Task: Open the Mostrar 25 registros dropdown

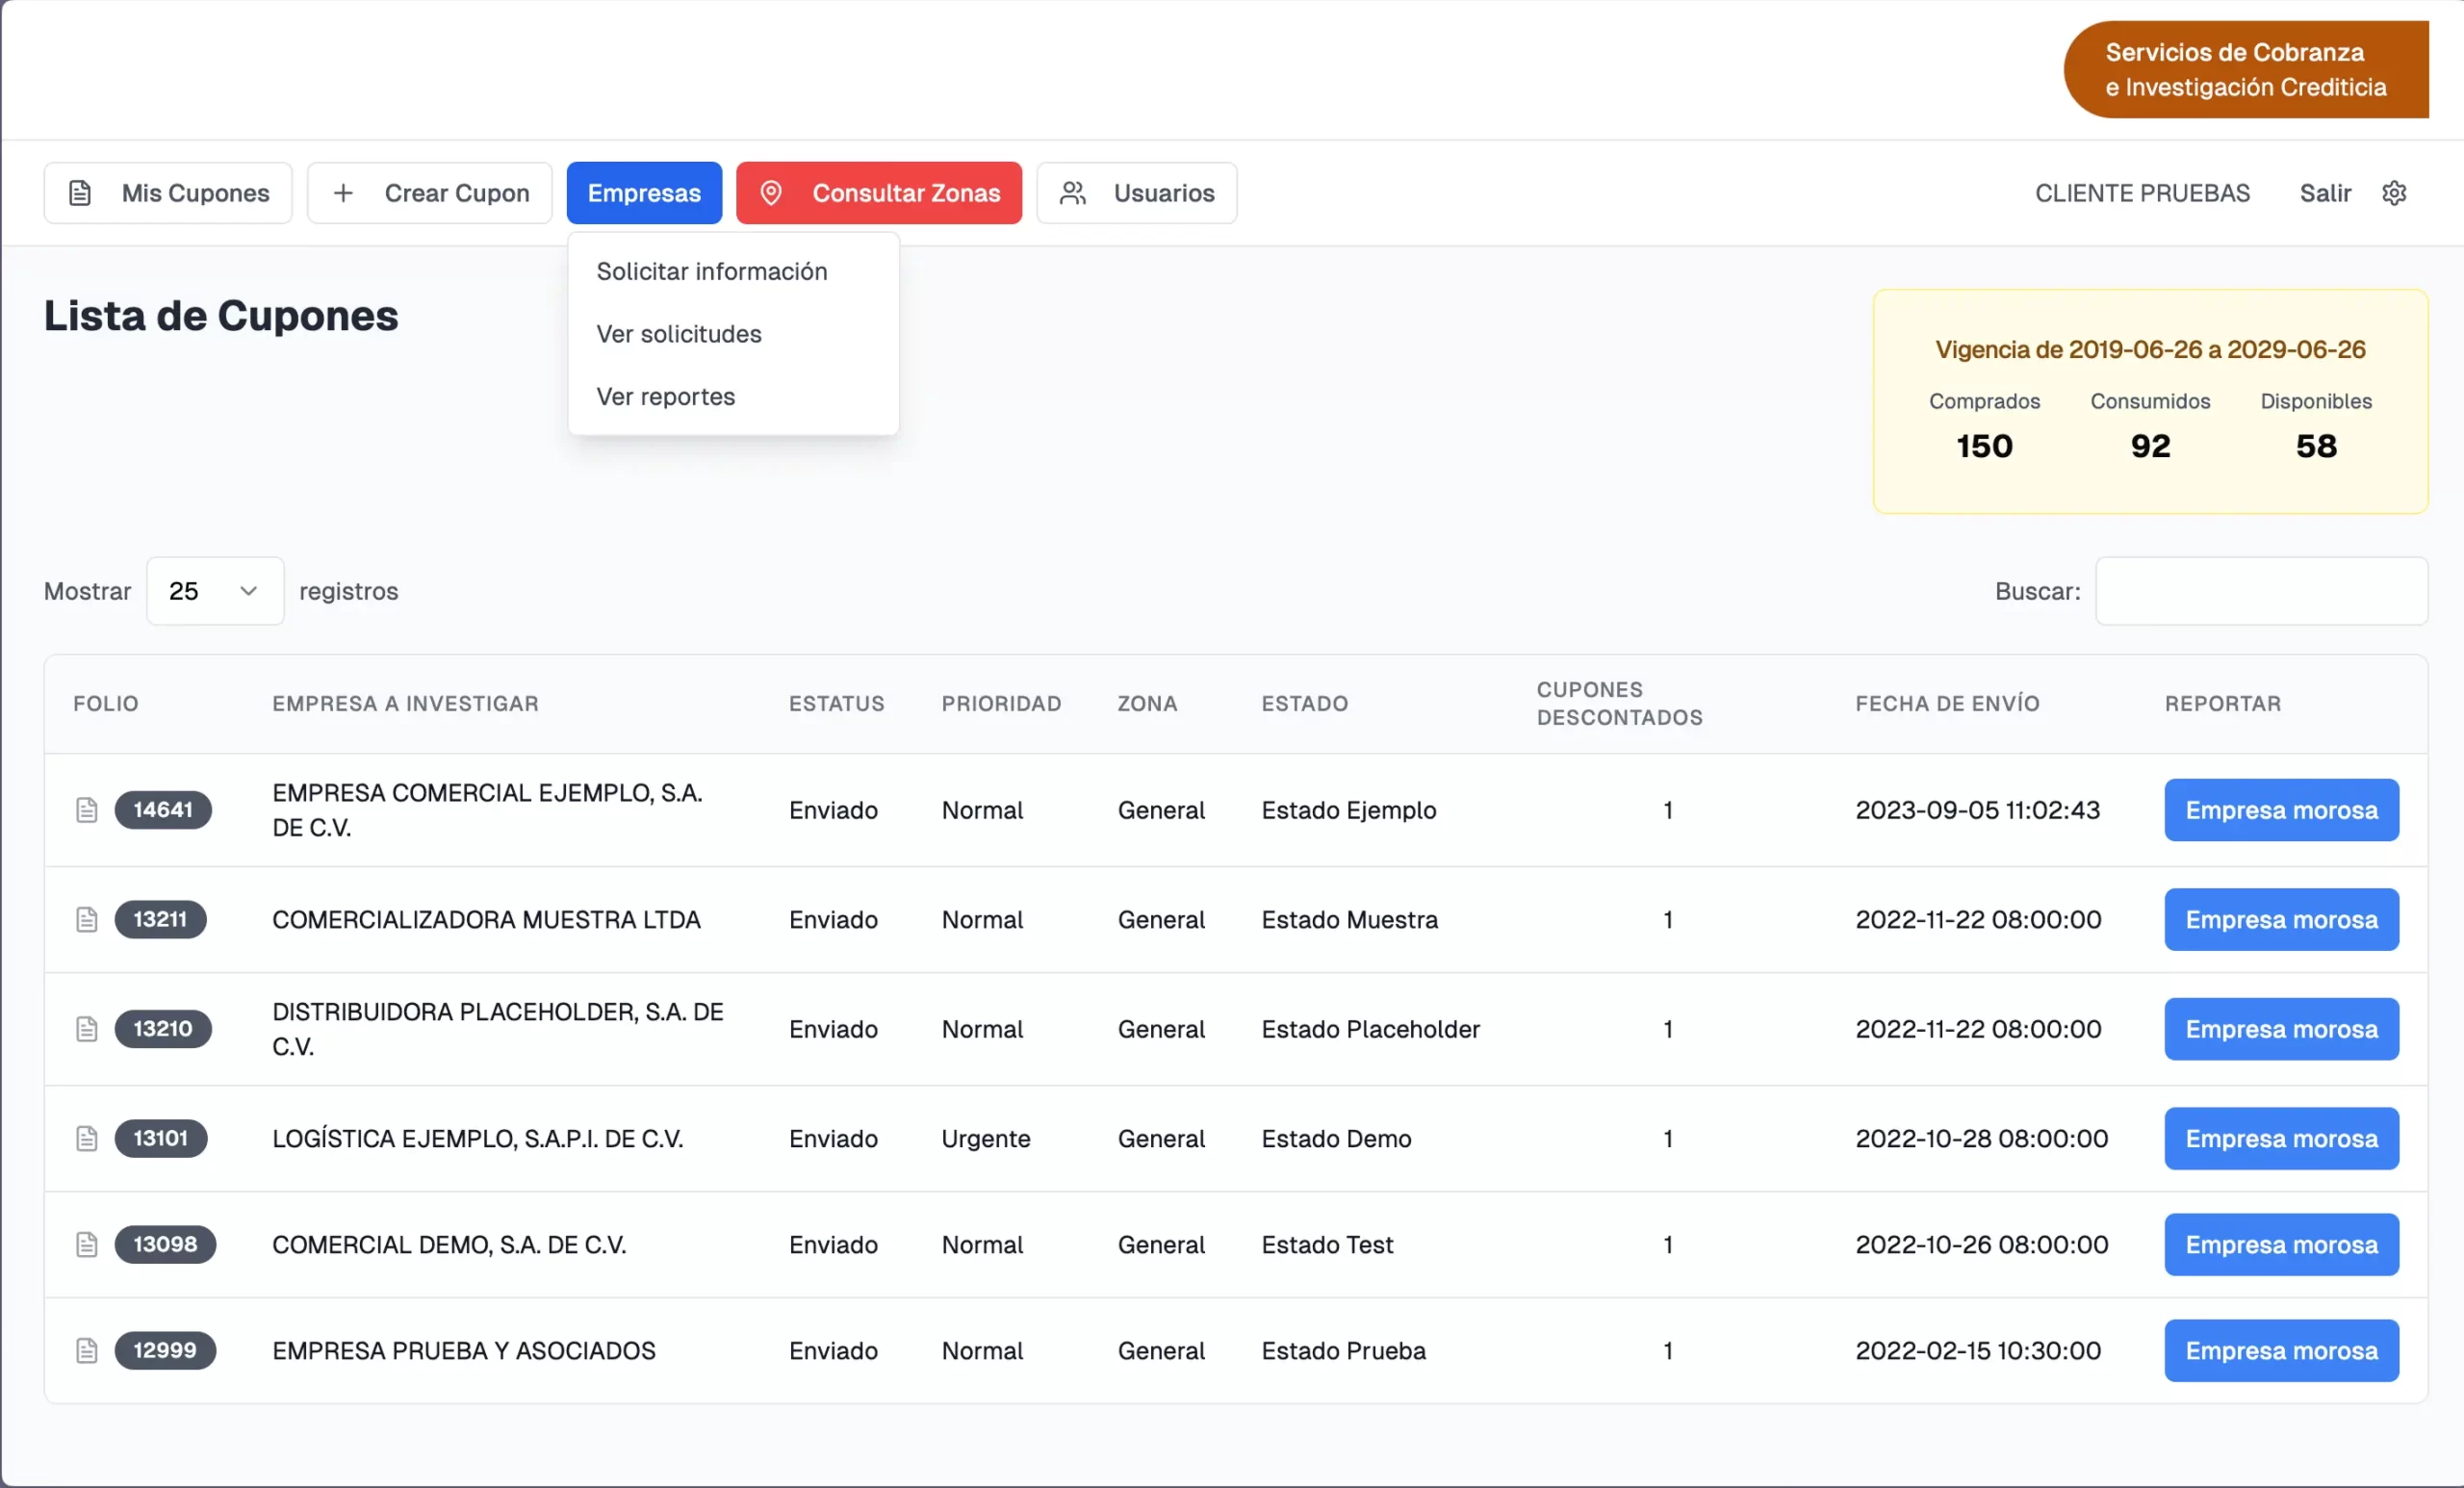Action: 215,591
